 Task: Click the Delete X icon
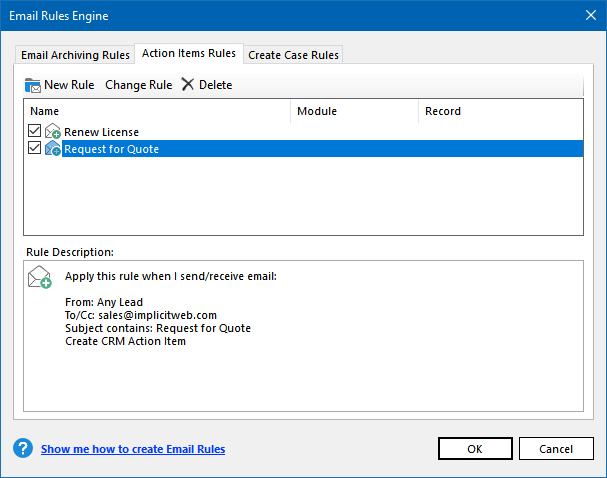[187, 85]
